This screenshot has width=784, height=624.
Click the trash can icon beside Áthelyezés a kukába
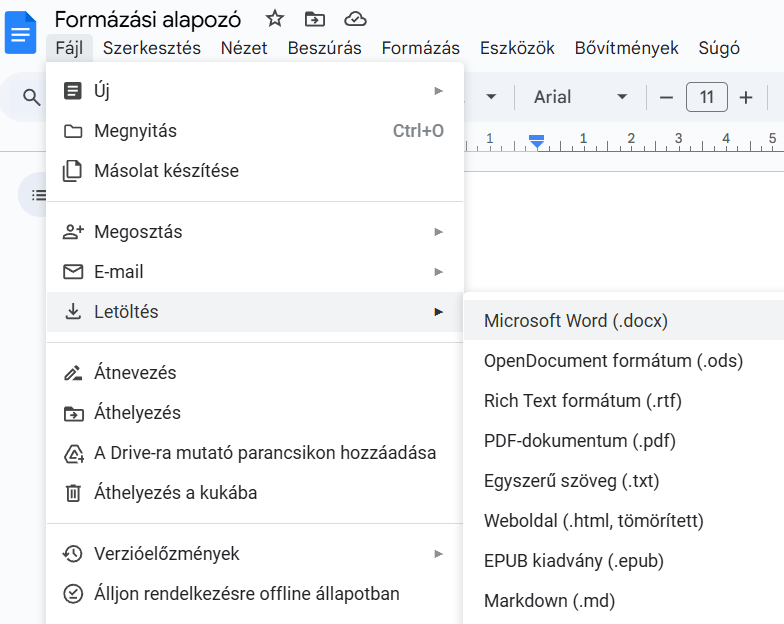(73, 493)
